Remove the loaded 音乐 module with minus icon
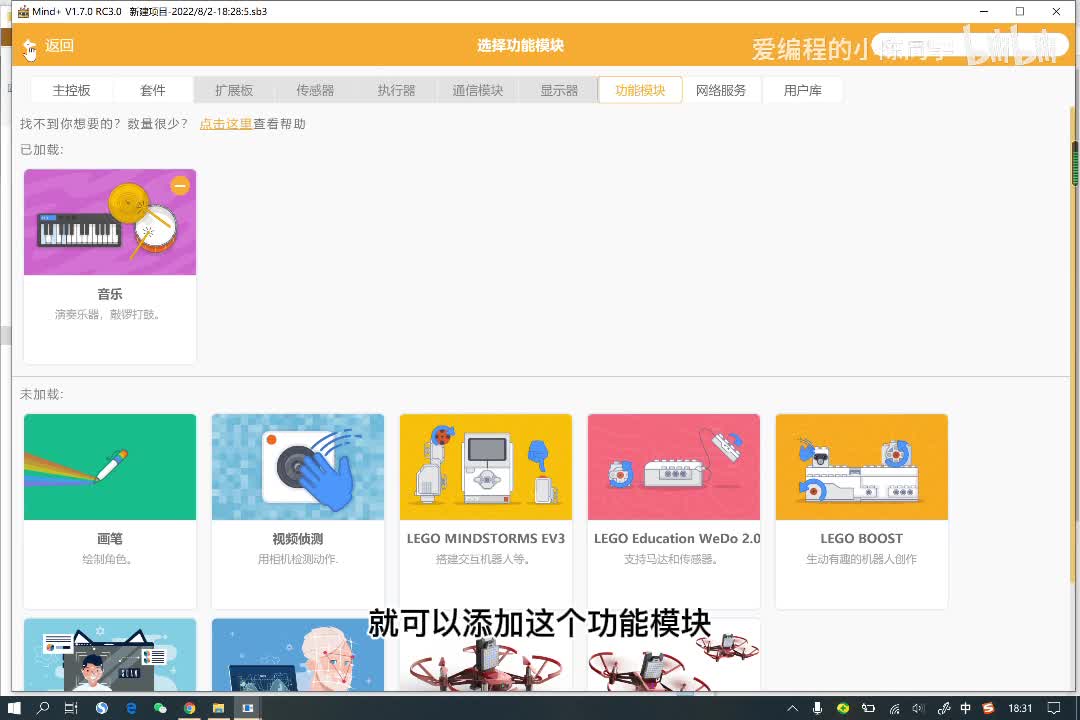This screenshot has width=1080, height=720. [x=180, y=185]
